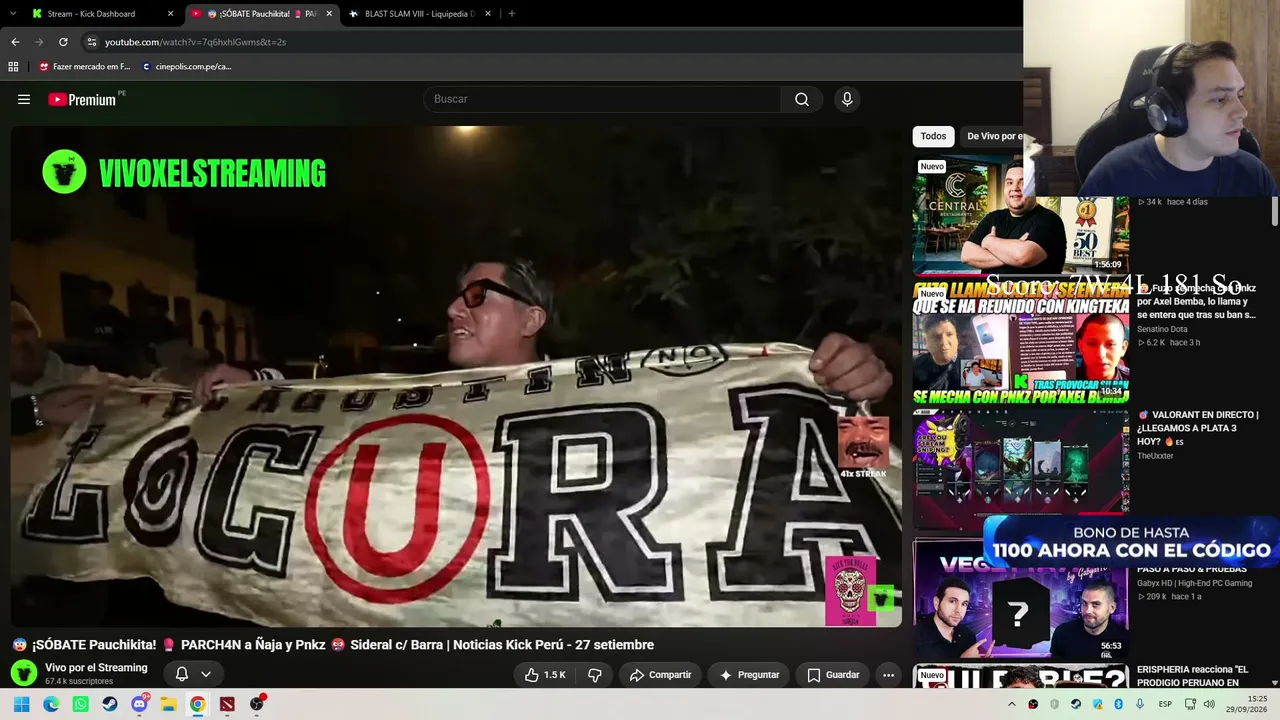The image size is (1280, 720).
Task: Go back in browser history
Action: [15, 42]
